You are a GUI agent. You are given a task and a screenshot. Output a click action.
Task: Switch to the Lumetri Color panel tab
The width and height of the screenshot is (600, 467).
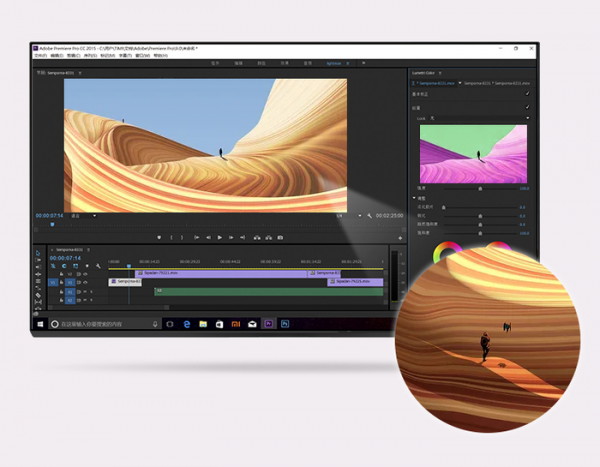425,73
